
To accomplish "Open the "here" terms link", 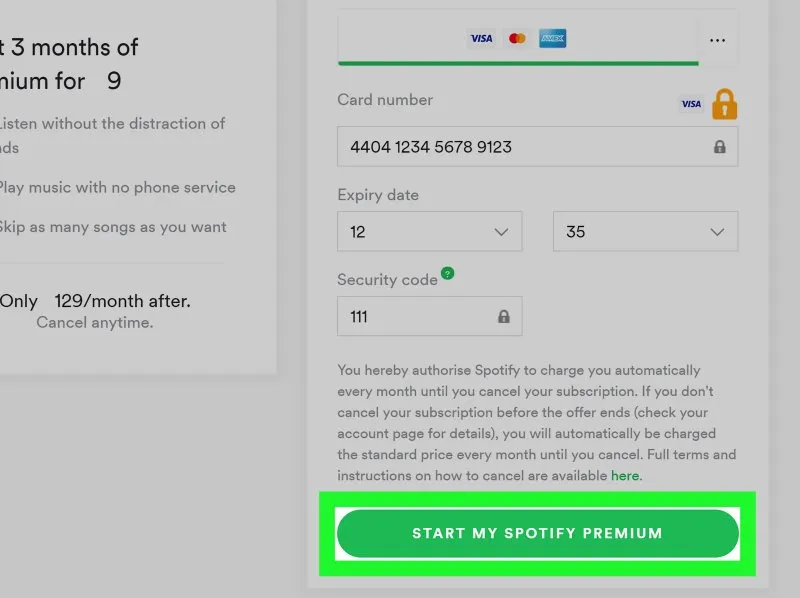I will [625, 476].
